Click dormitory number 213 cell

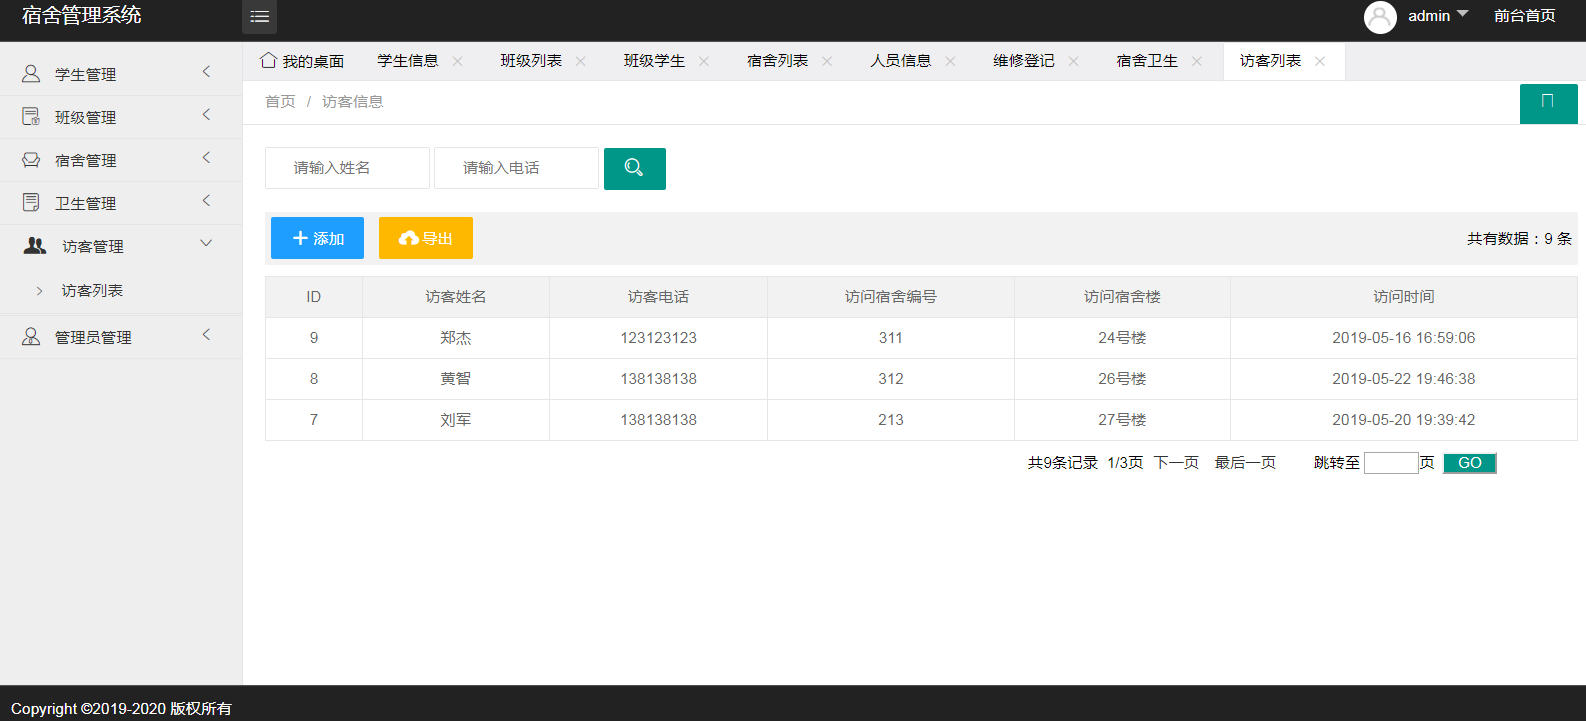click(x=891, y=420)
